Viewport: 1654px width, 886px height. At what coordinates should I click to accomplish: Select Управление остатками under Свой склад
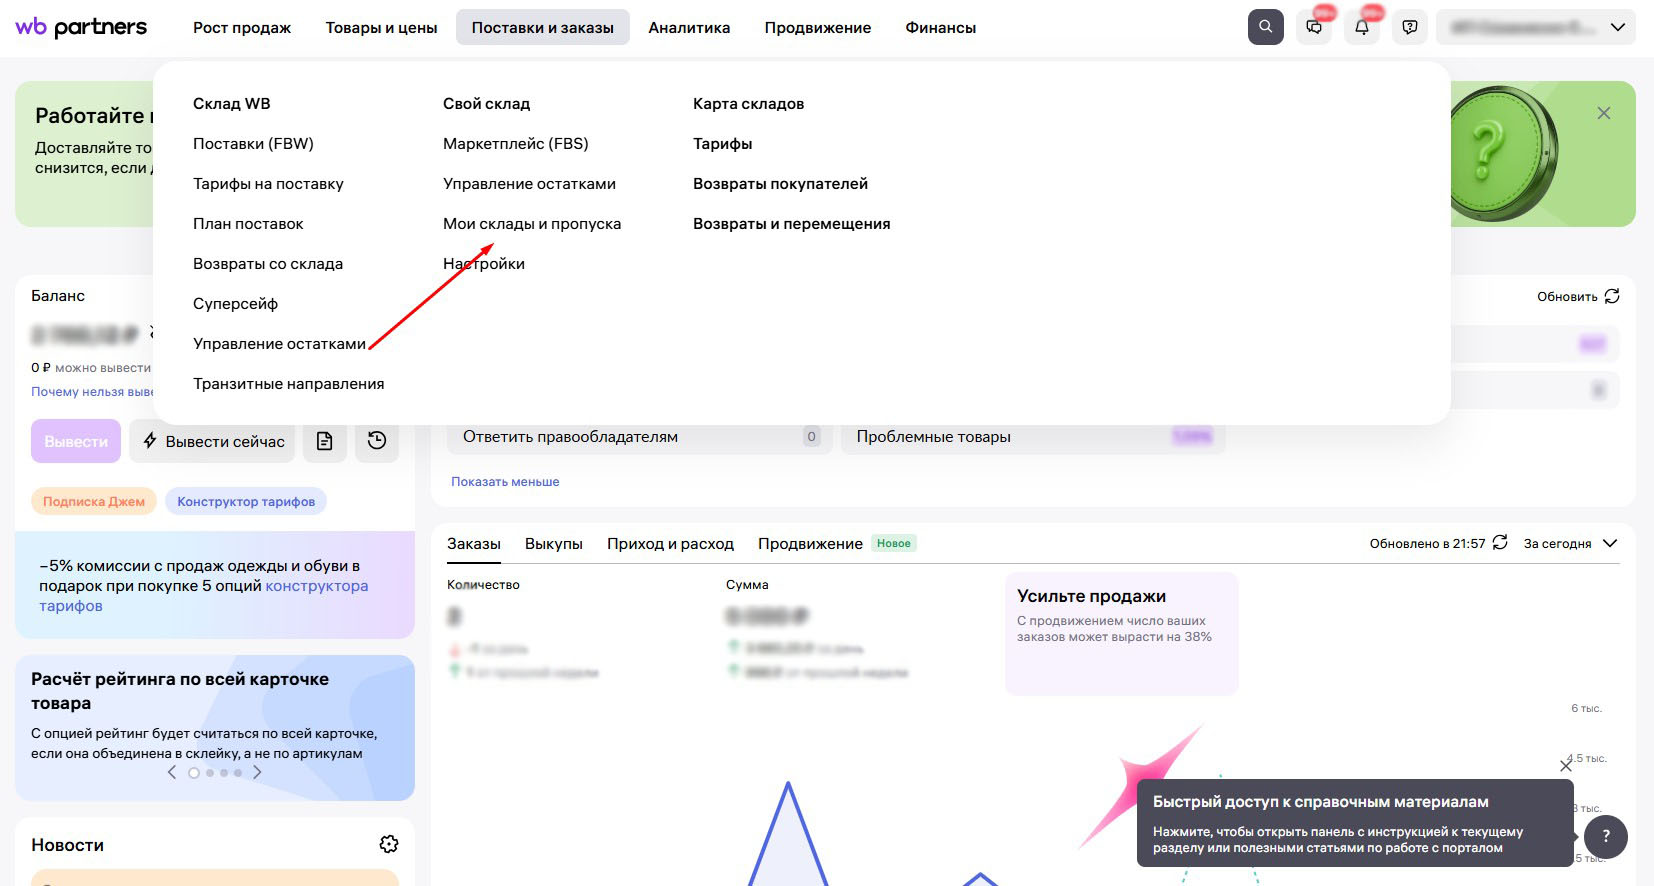tap(529, 184)
